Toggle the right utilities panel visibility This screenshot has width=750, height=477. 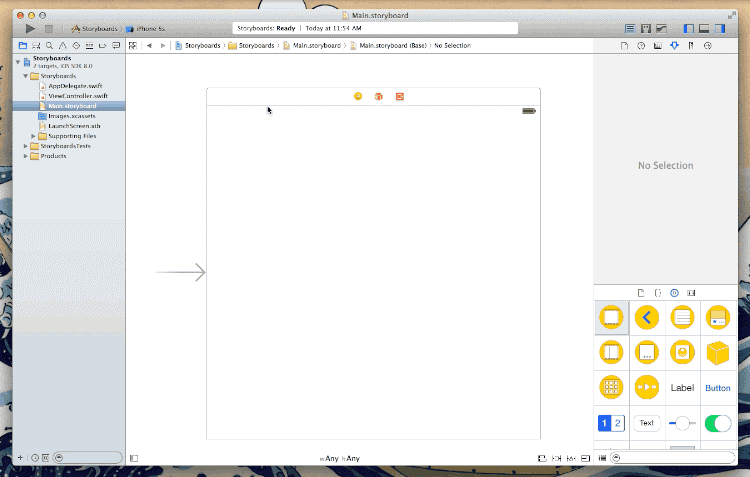[720, 29]
